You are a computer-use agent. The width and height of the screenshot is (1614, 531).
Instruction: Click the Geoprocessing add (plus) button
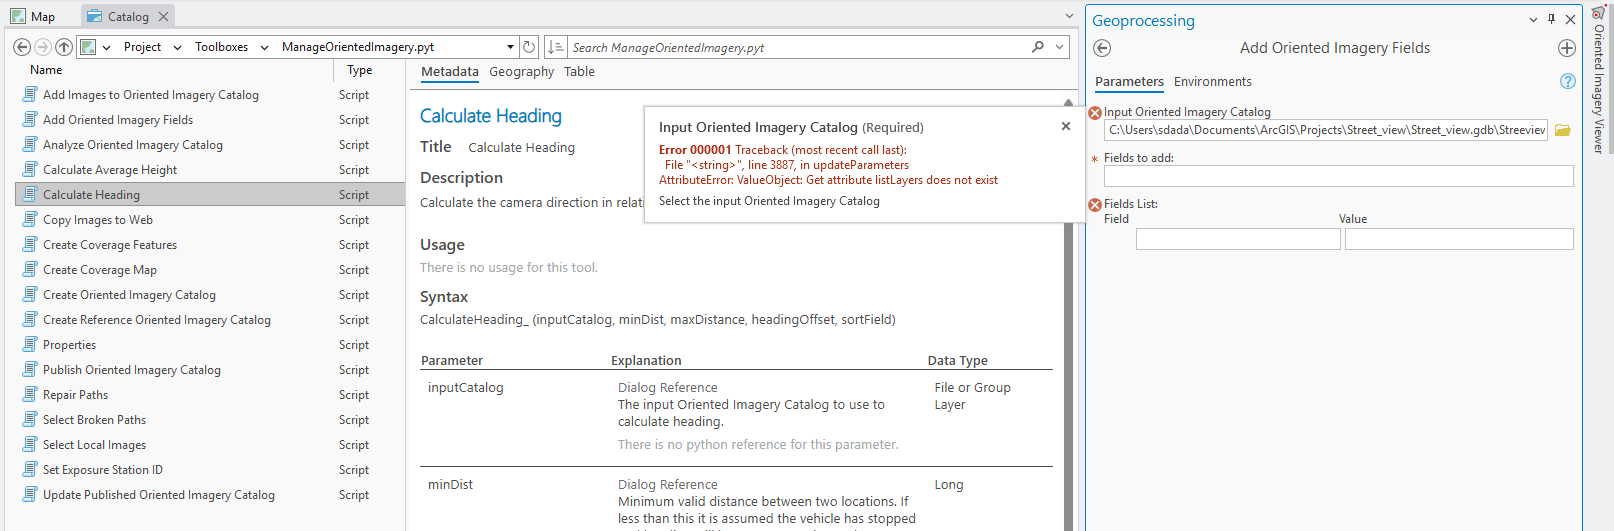click(1567, 48)
